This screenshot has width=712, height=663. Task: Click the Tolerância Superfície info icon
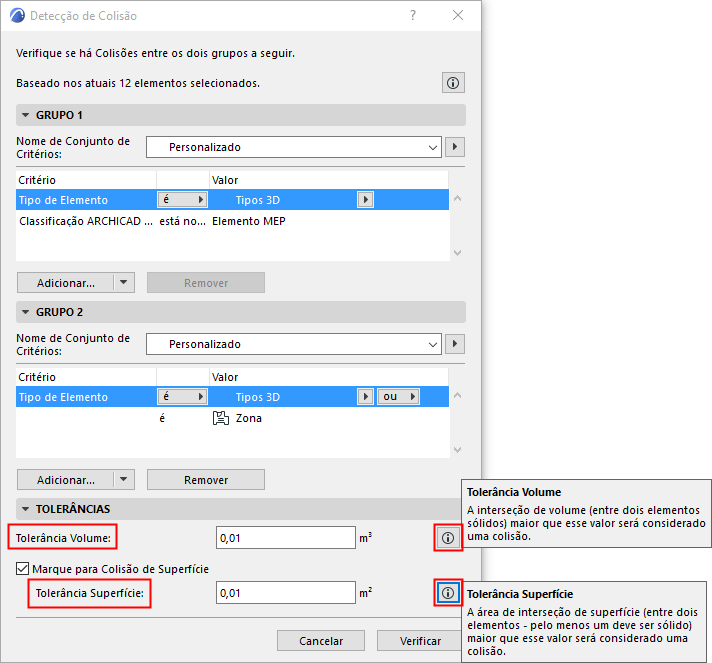pyautogui.click(x=448, y=593)
